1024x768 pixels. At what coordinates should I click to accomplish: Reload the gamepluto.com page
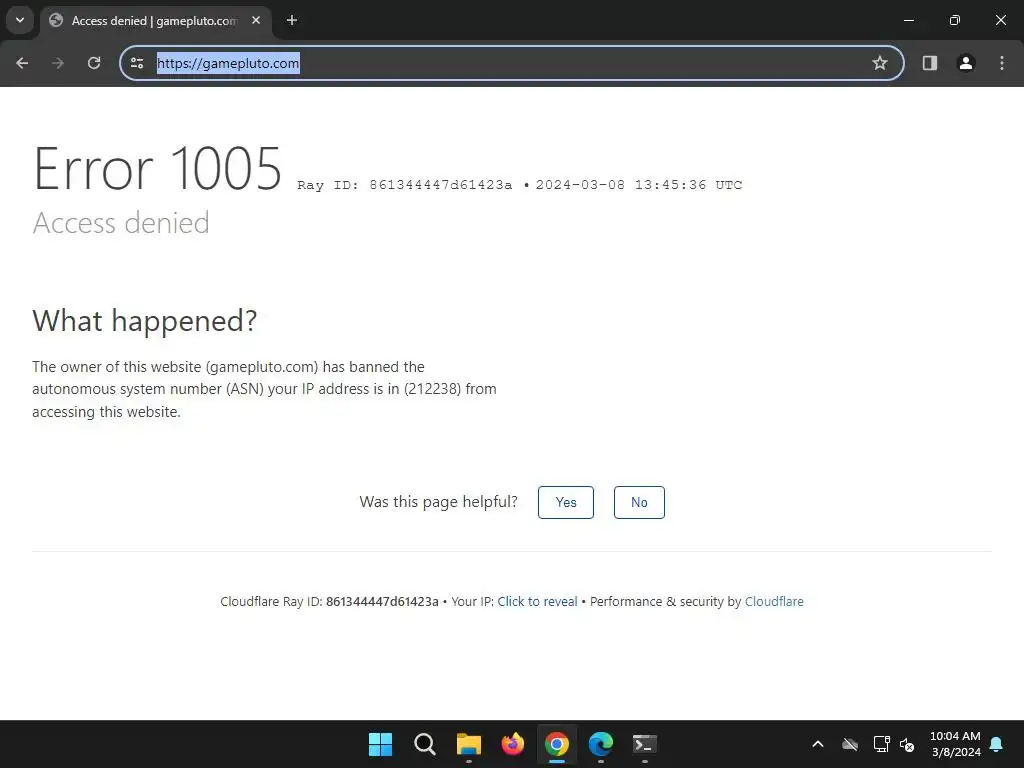(x=94, y=63)
